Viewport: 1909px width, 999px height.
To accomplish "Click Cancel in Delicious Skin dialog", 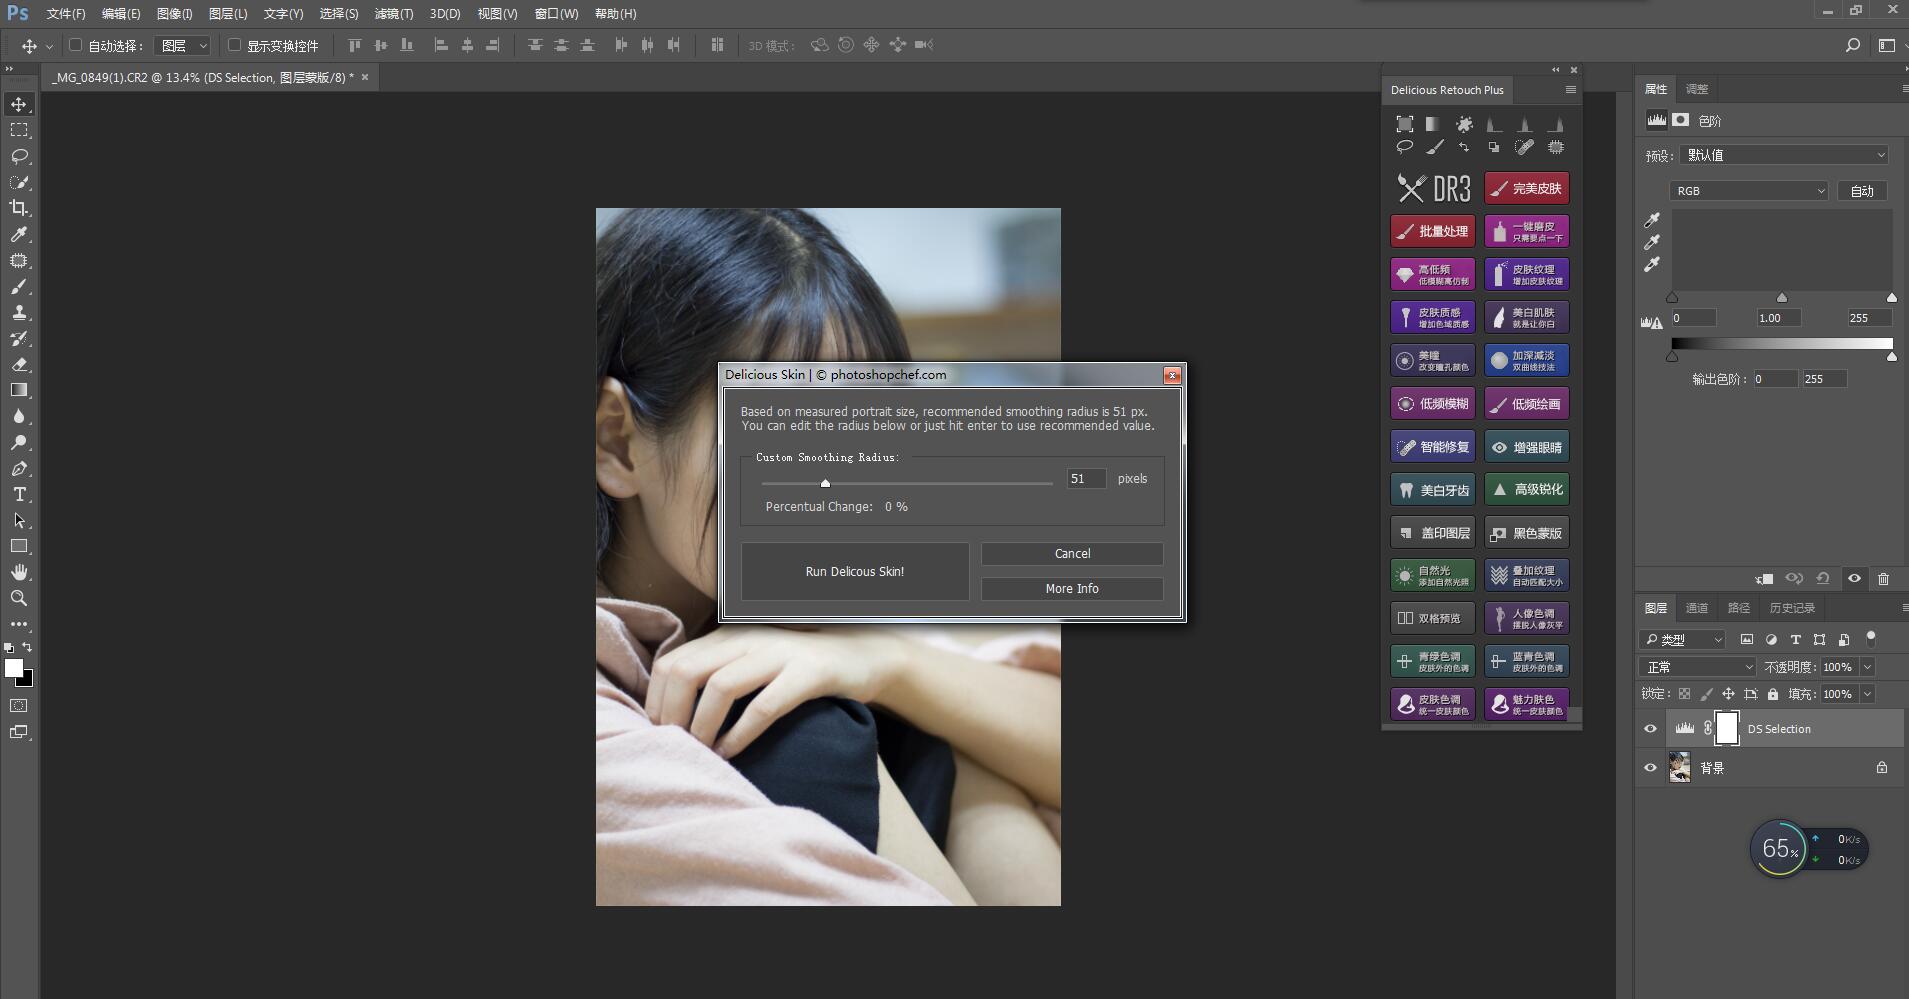I will point(1072,554).
